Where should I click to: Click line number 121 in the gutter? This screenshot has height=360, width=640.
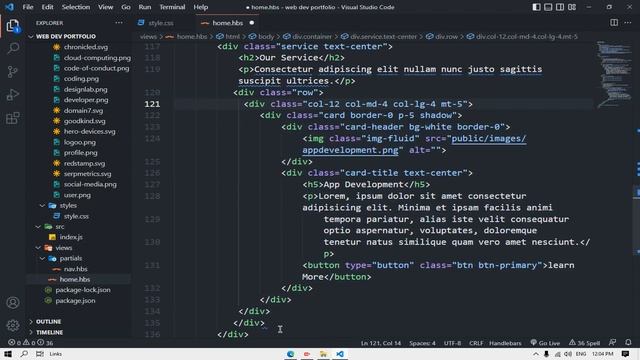(x=152, y=104)
